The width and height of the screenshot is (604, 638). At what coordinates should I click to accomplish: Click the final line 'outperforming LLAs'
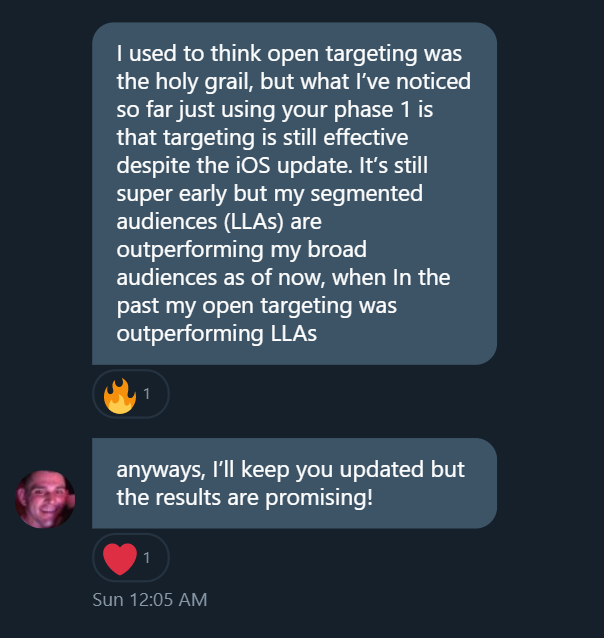tap(217, 334)
